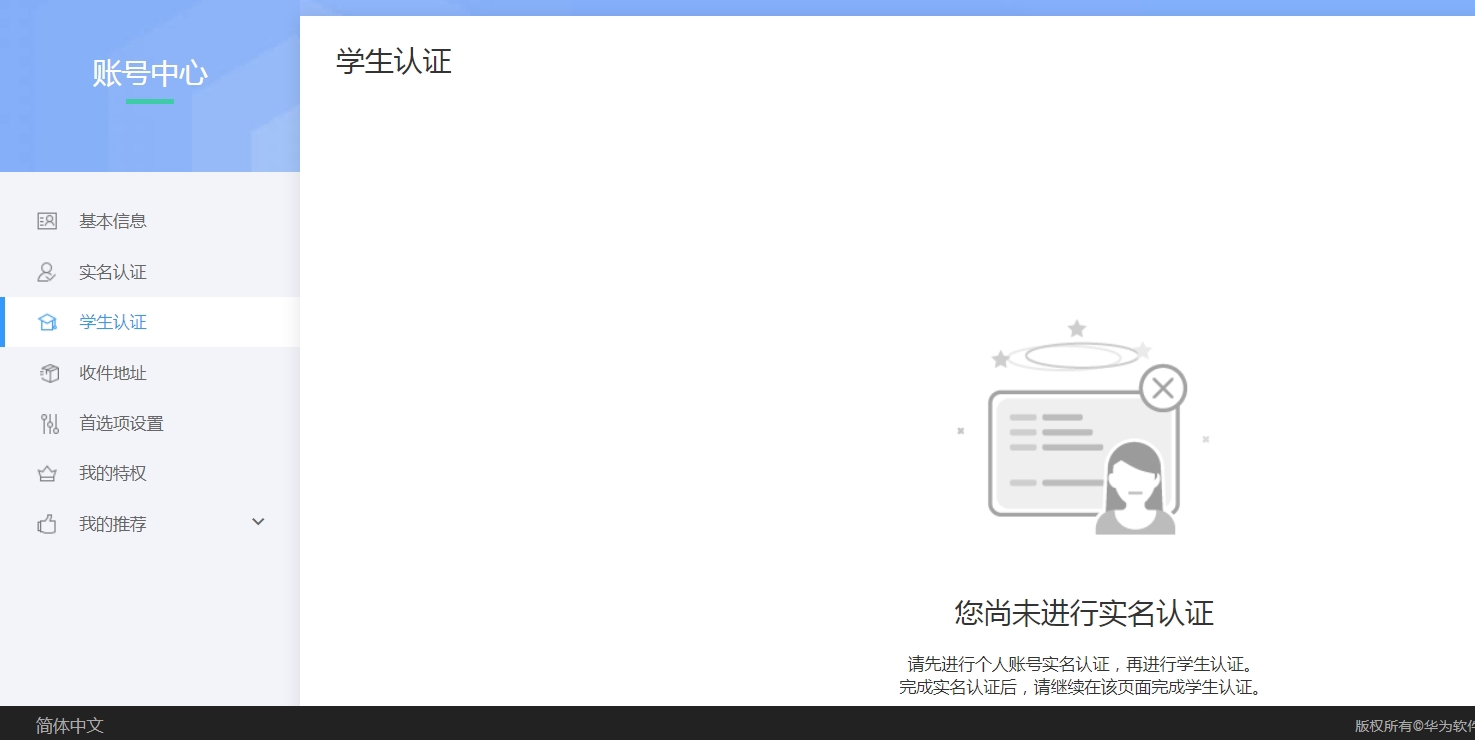This screenshot has width=1475, height=740.
Task: Click the 基本信息 ID card icon
Action: point(47,221)
